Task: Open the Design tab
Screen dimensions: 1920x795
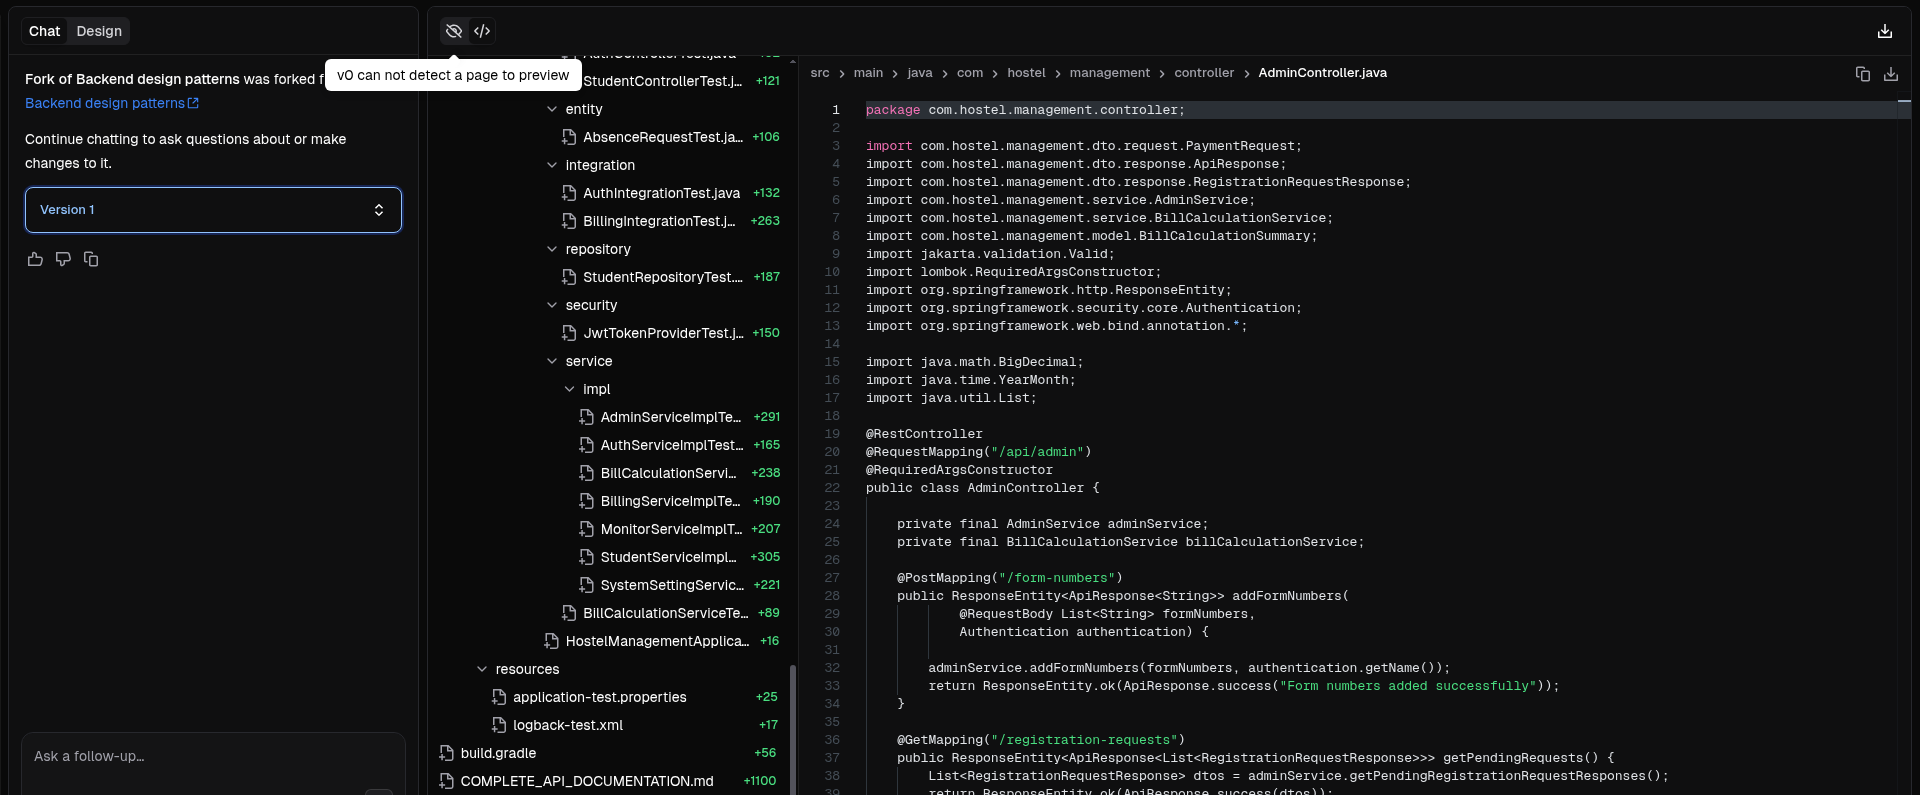Action: point(99,31)
